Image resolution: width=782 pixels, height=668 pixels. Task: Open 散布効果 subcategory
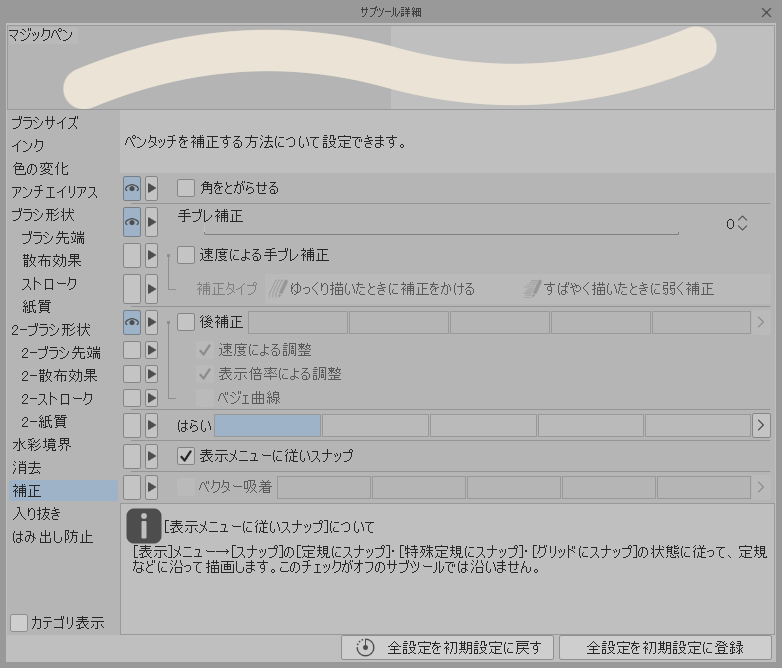[x=52, y=260]
